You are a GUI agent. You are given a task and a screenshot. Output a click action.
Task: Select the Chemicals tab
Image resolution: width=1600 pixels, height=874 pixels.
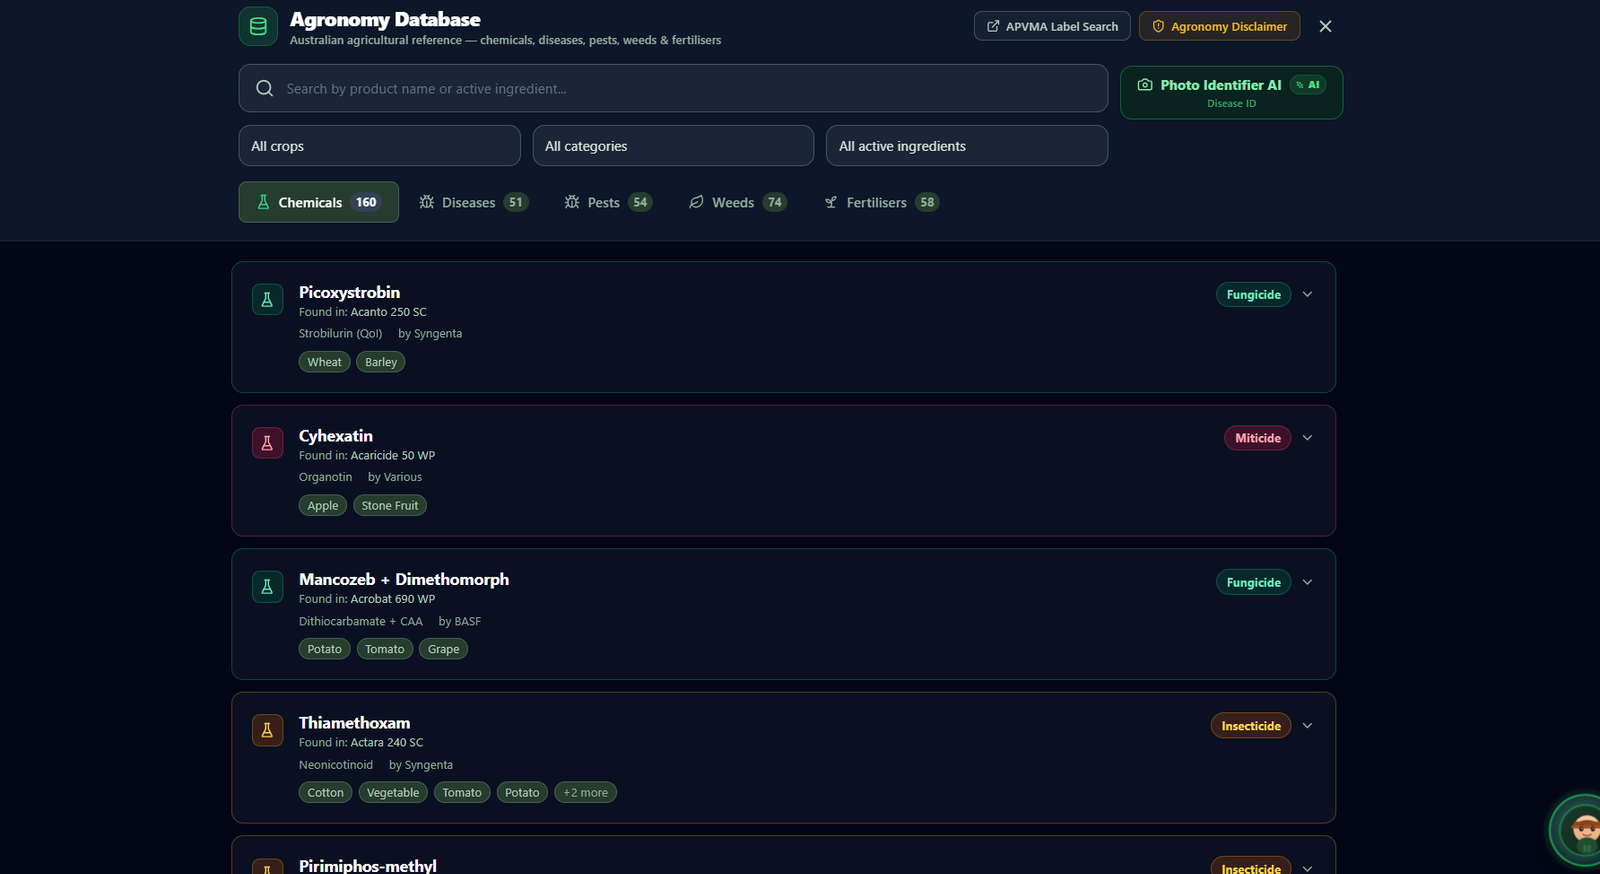pos(318,202)
